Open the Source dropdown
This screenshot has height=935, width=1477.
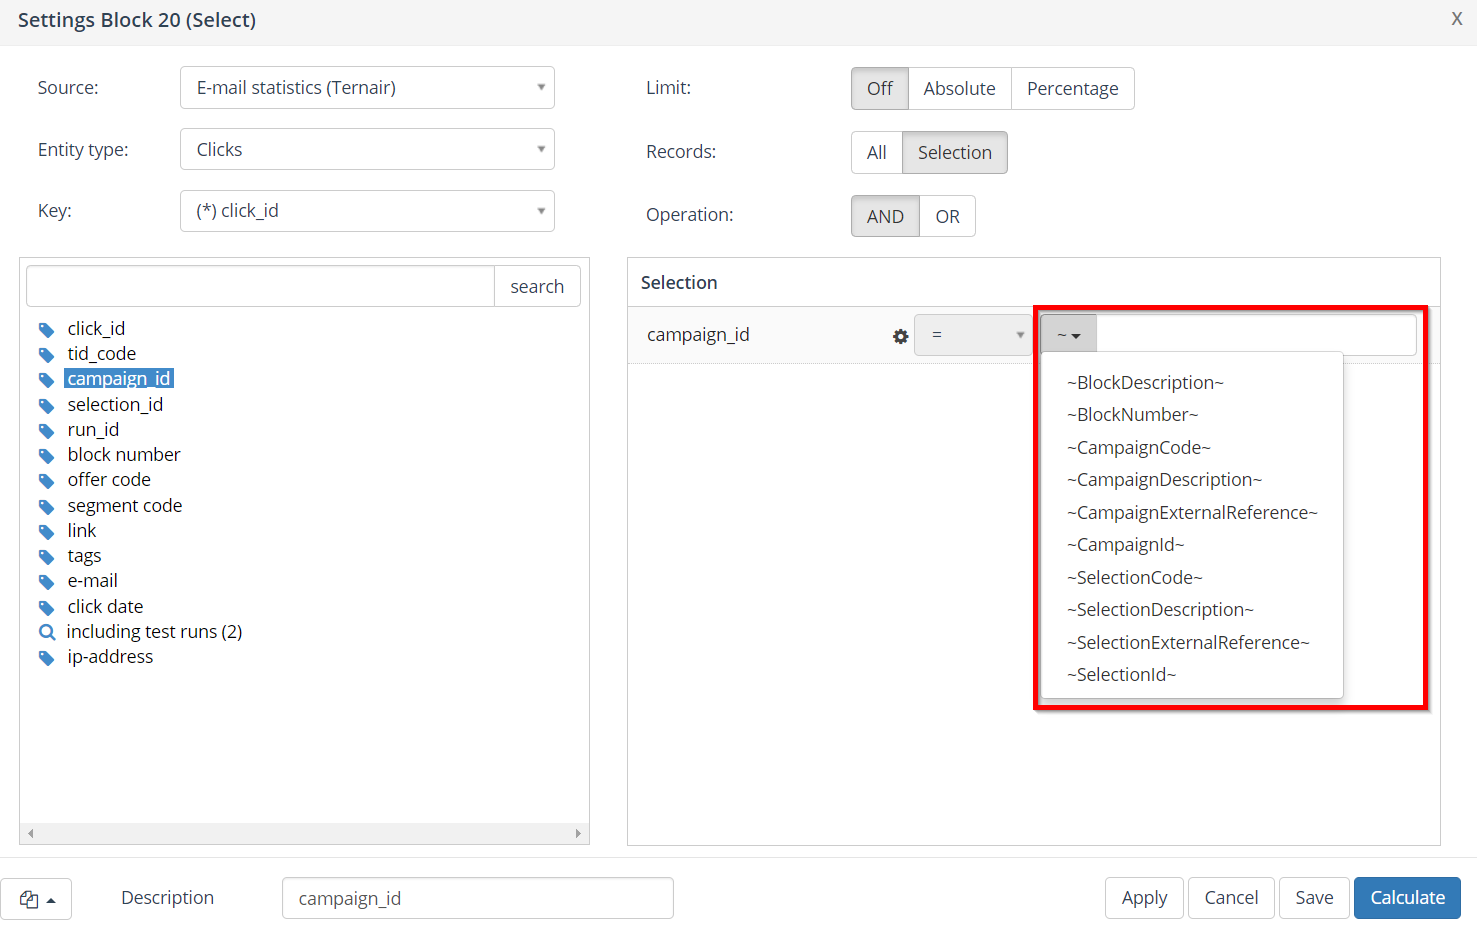point(367,88)
